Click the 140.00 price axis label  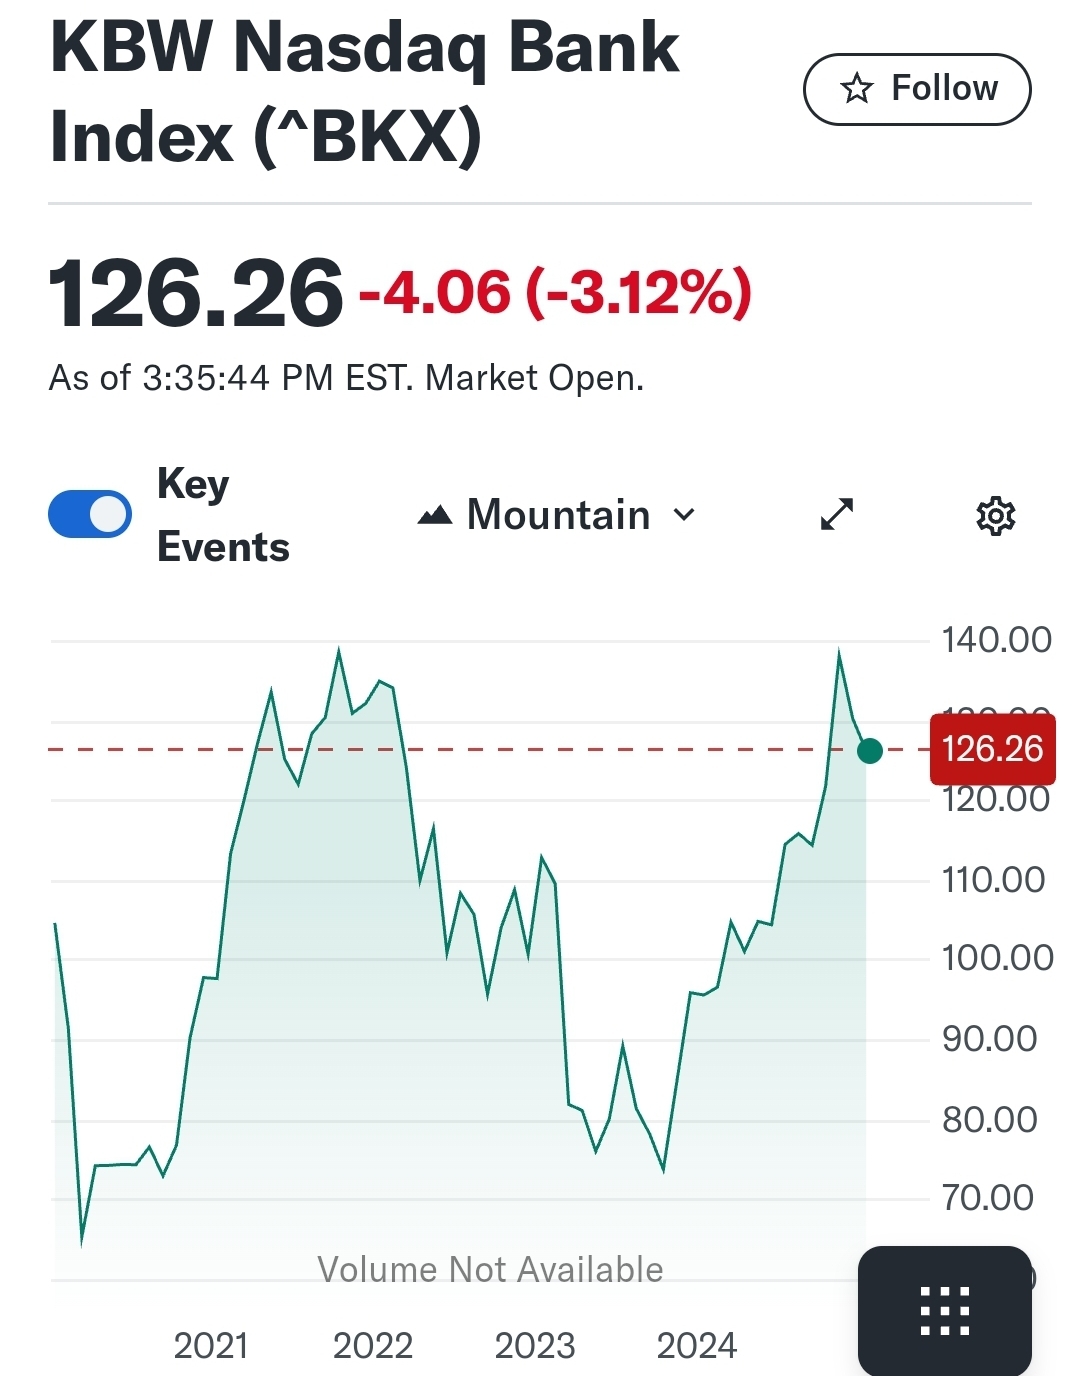(x=996, y=640)
